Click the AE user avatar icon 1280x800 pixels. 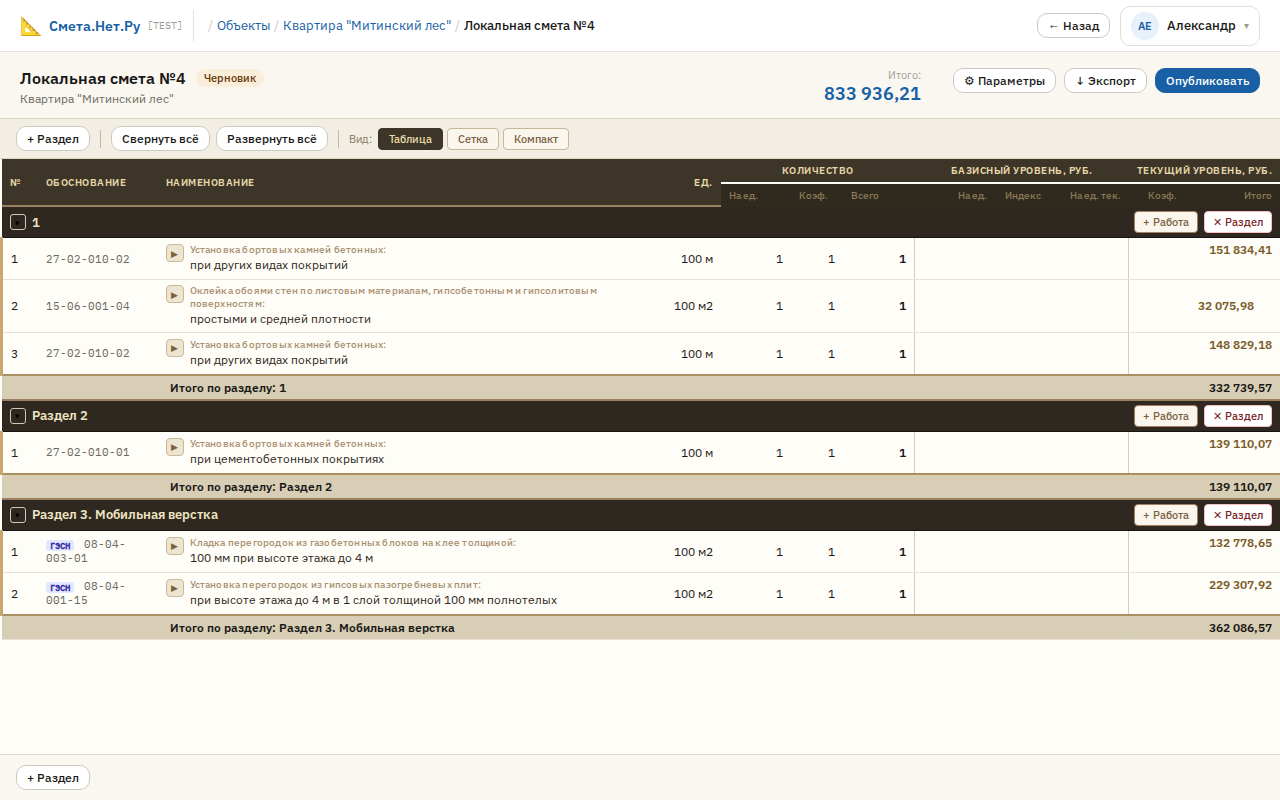(x=1145, y=26)
